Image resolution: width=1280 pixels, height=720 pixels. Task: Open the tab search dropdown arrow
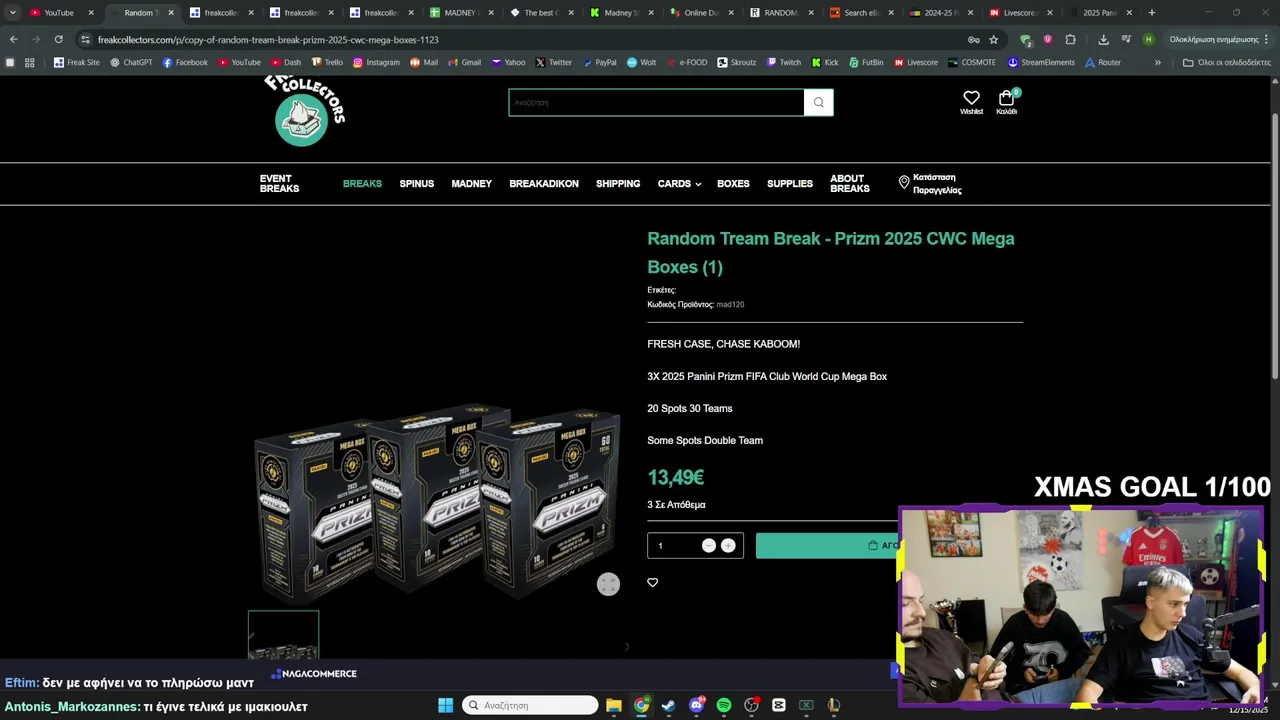pos(12,13)
